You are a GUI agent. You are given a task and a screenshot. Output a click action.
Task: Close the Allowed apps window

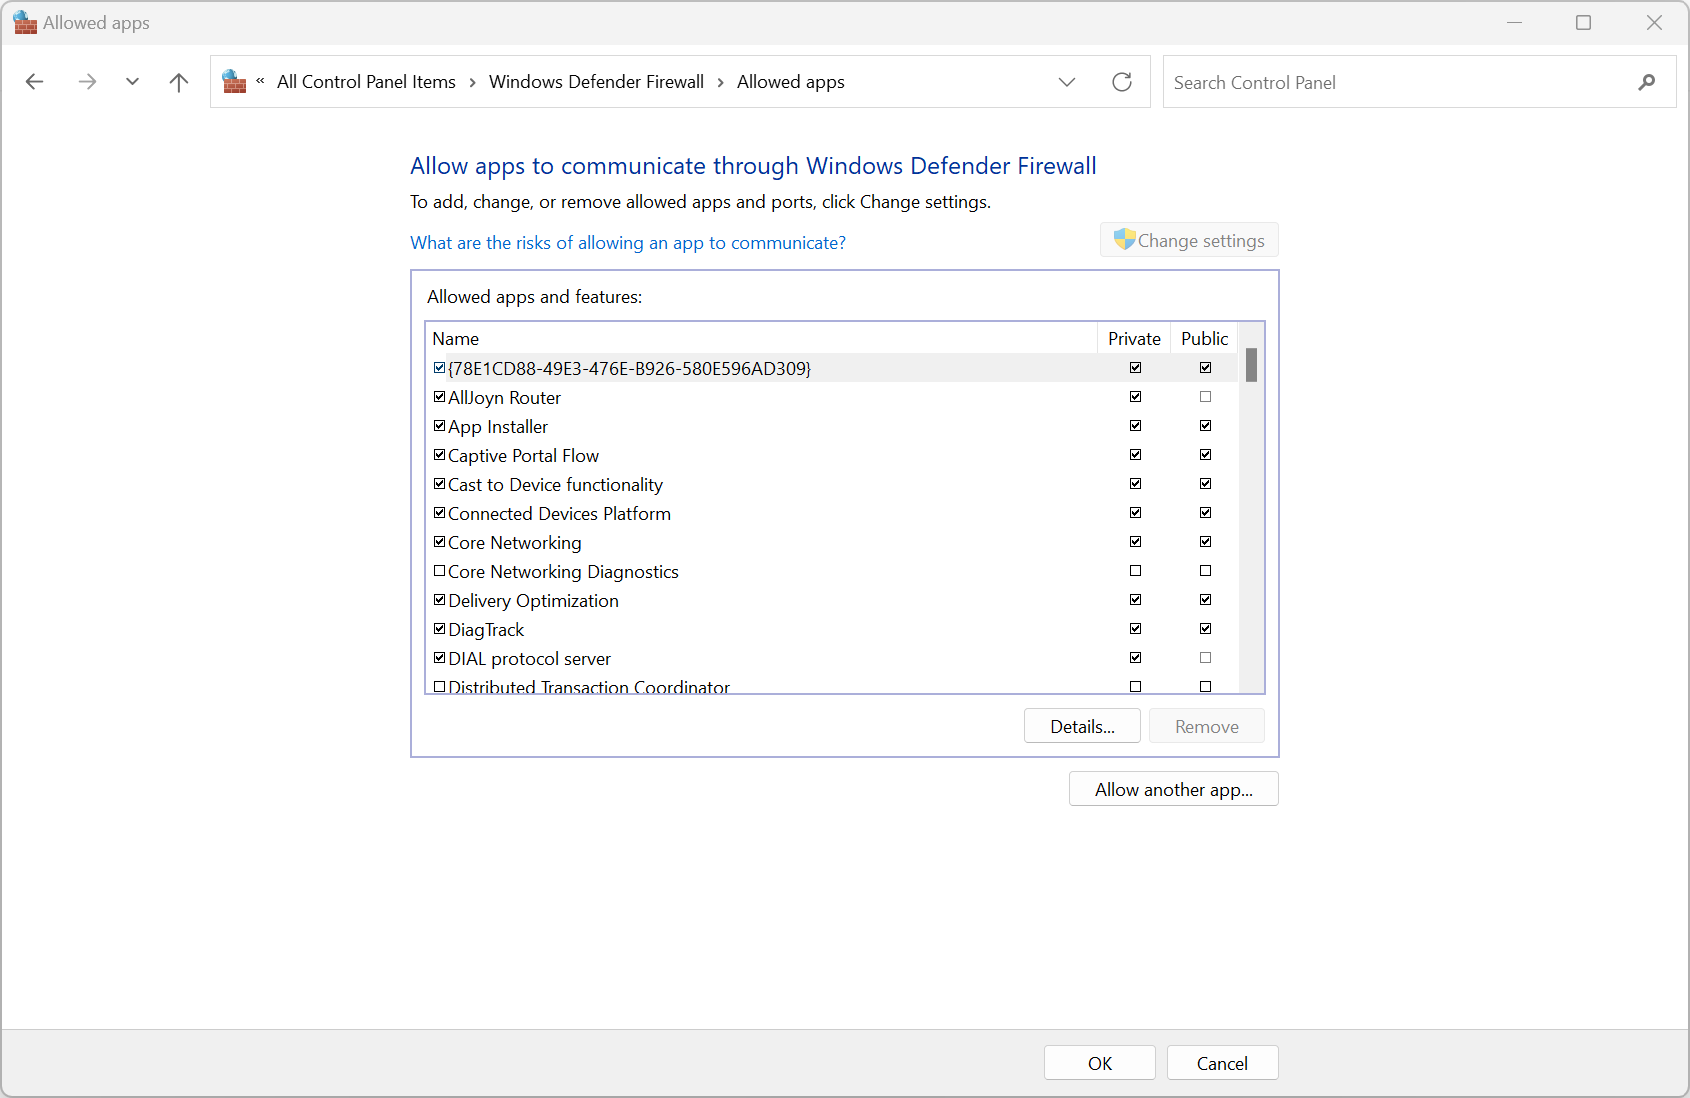1654,22
